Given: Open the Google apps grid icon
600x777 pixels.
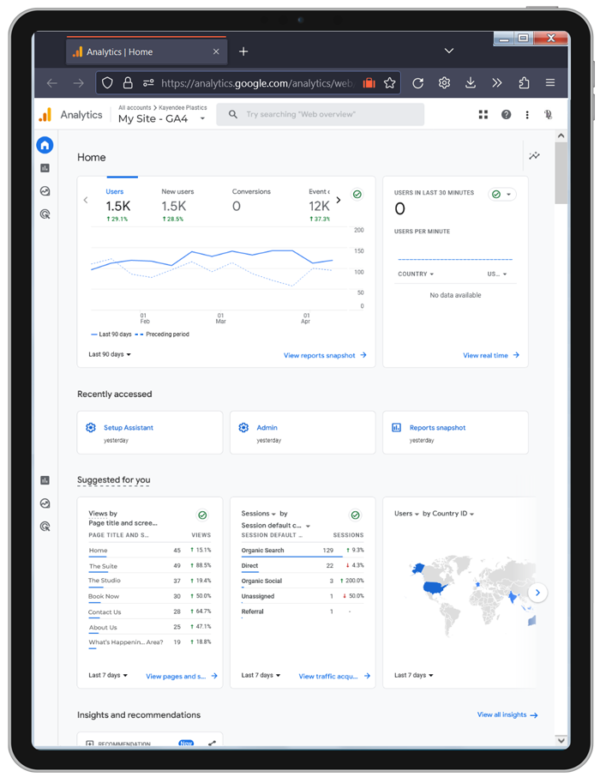Looking at the screenshot, I should coord(483,114).
